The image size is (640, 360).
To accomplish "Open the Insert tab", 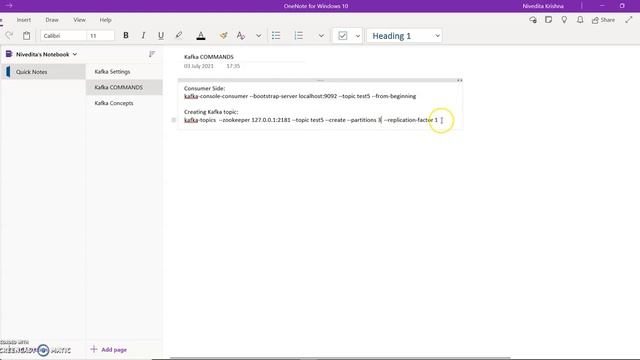I will point(24,20).
